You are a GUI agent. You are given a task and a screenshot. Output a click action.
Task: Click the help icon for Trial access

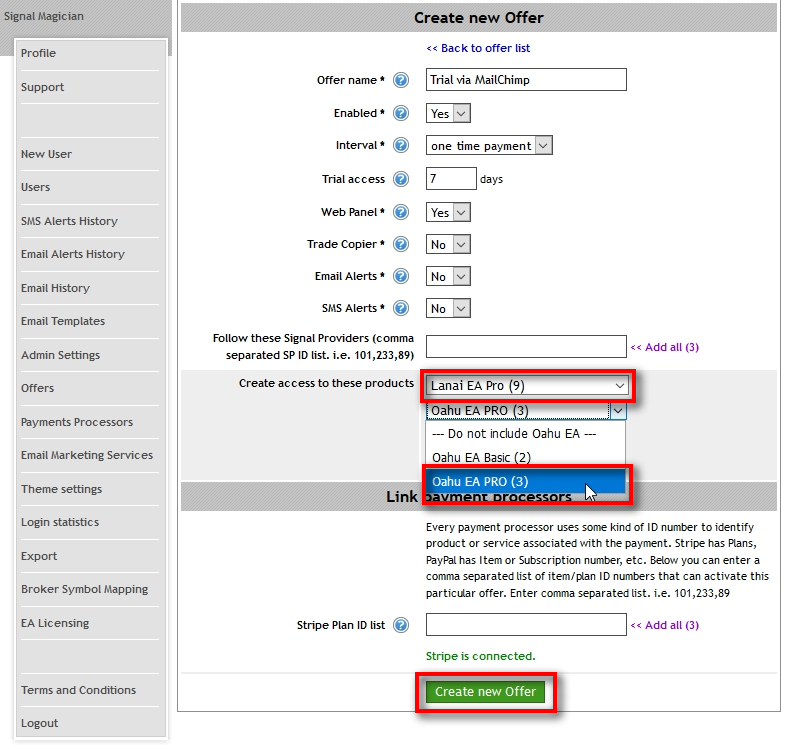(401, 180)
